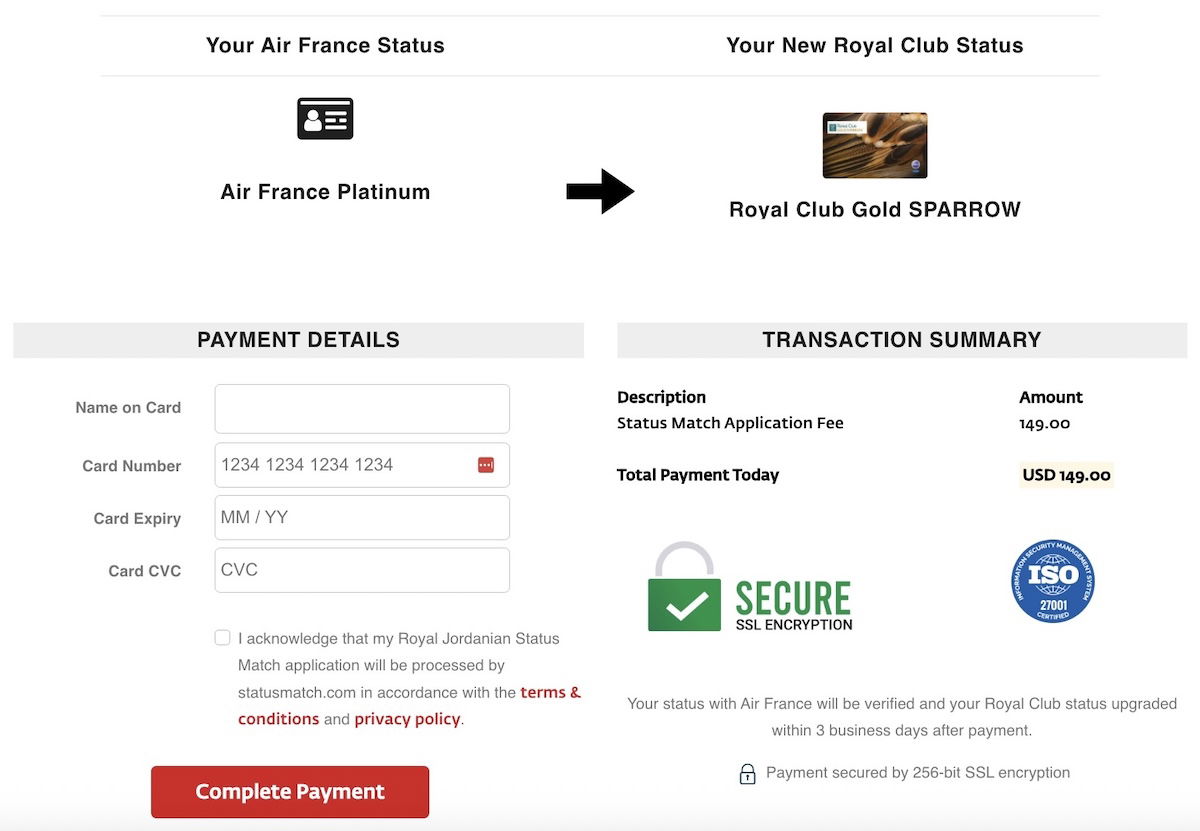Click the Payment Details header
1200x831 pixels.
tap(298, 340)
